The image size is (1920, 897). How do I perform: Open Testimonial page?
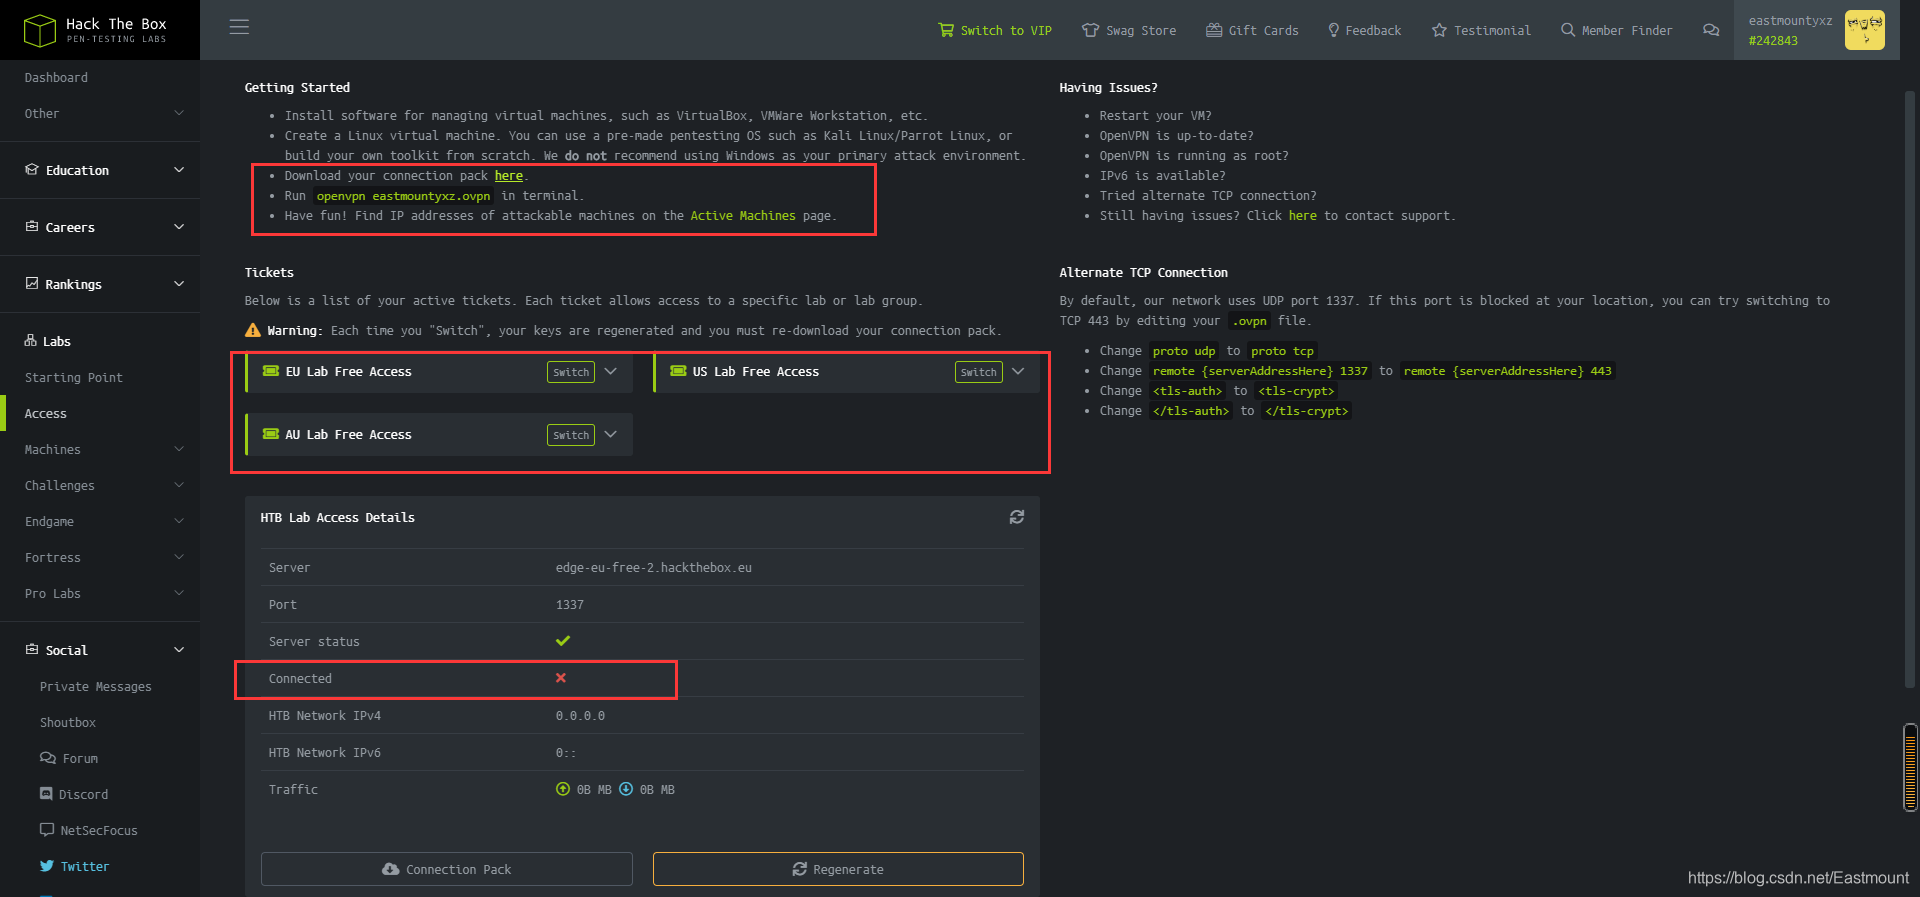pos(1481,31)
